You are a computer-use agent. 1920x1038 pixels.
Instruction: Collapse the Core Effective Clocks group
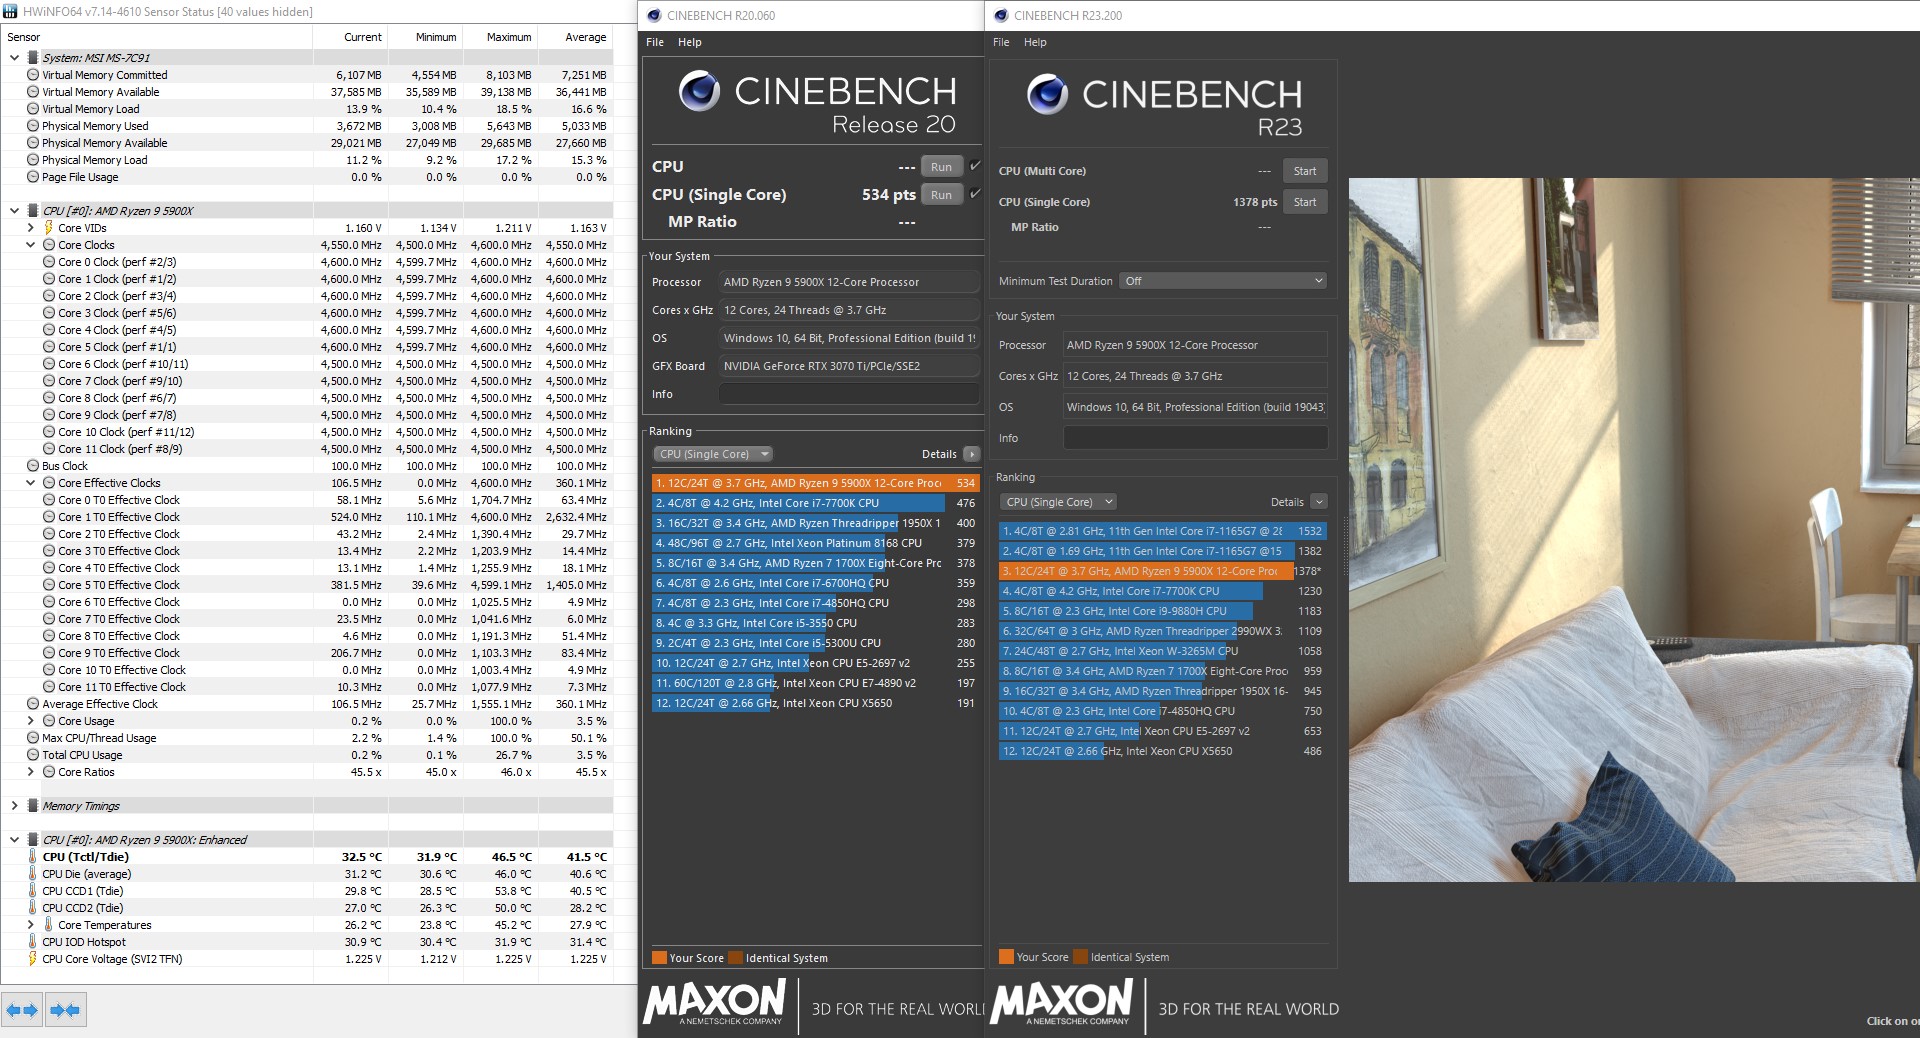pos(30,483)
